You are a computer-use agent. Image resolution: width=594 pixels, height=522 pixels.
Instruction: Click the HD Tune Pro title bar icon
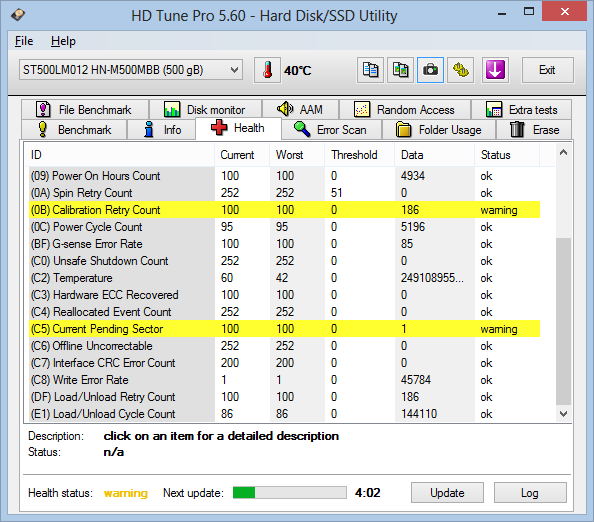click(18, 15)
